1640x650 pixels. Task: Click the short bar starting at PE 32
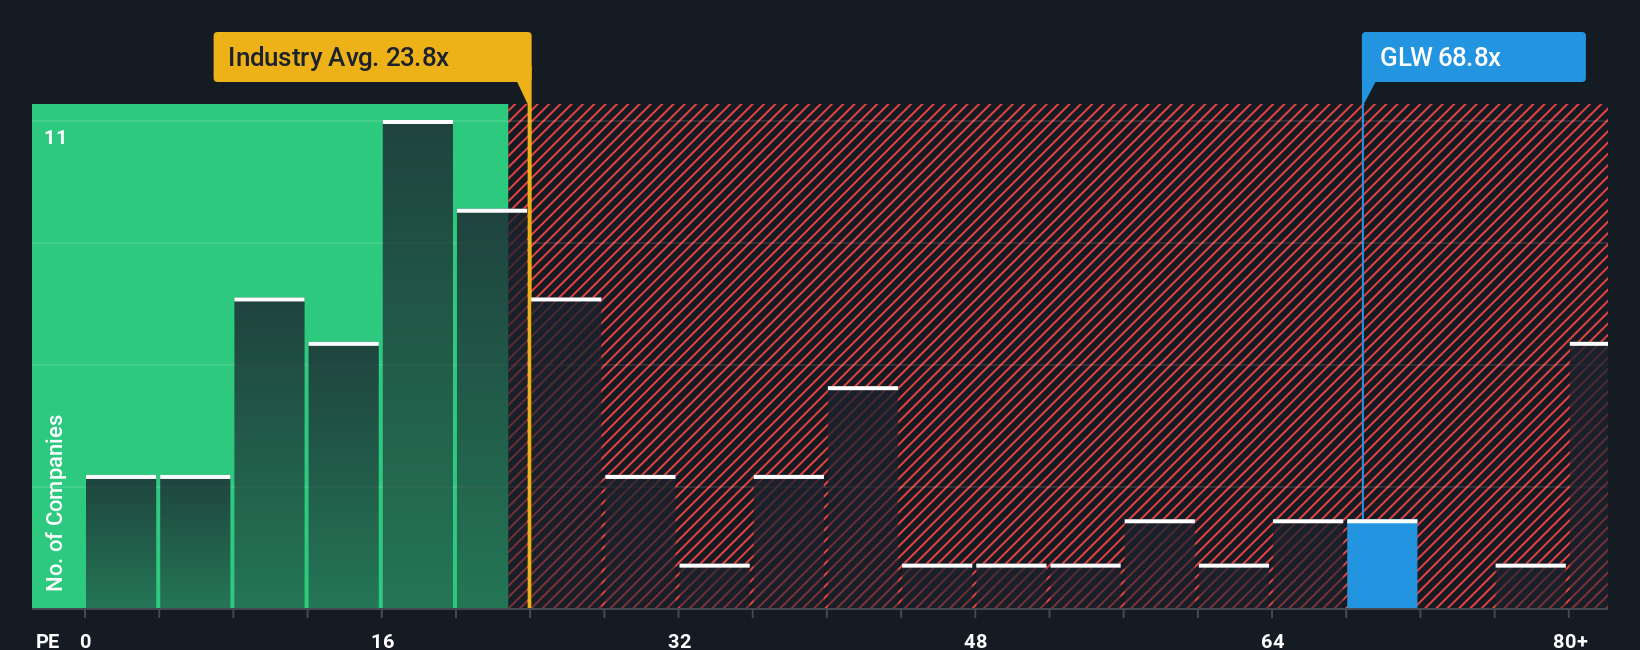(715, 586)
